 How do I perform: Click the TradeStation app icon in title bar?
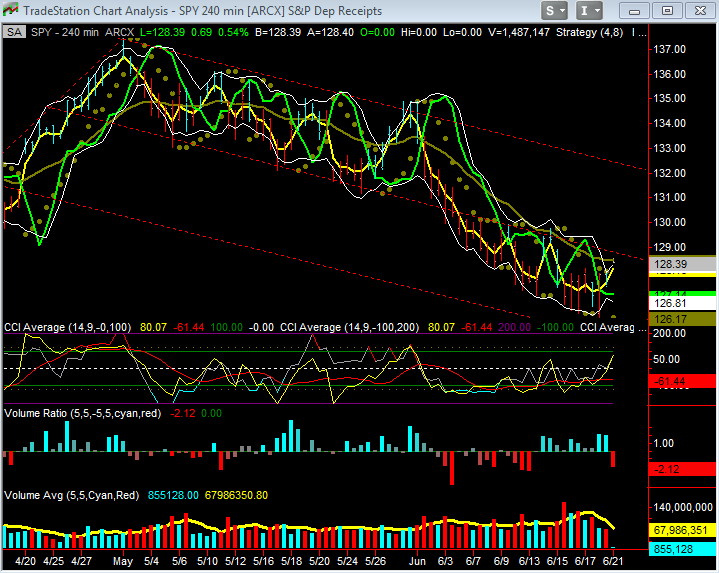(x=11, y=10)
